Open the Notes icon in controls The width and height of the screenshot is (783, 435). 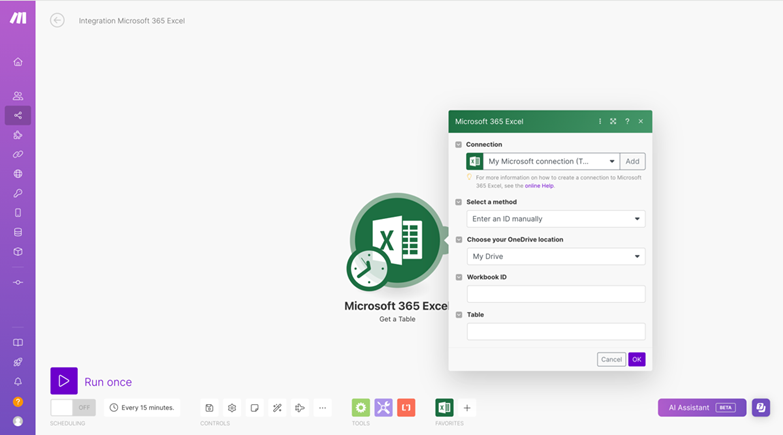click(x=255, y=408)
